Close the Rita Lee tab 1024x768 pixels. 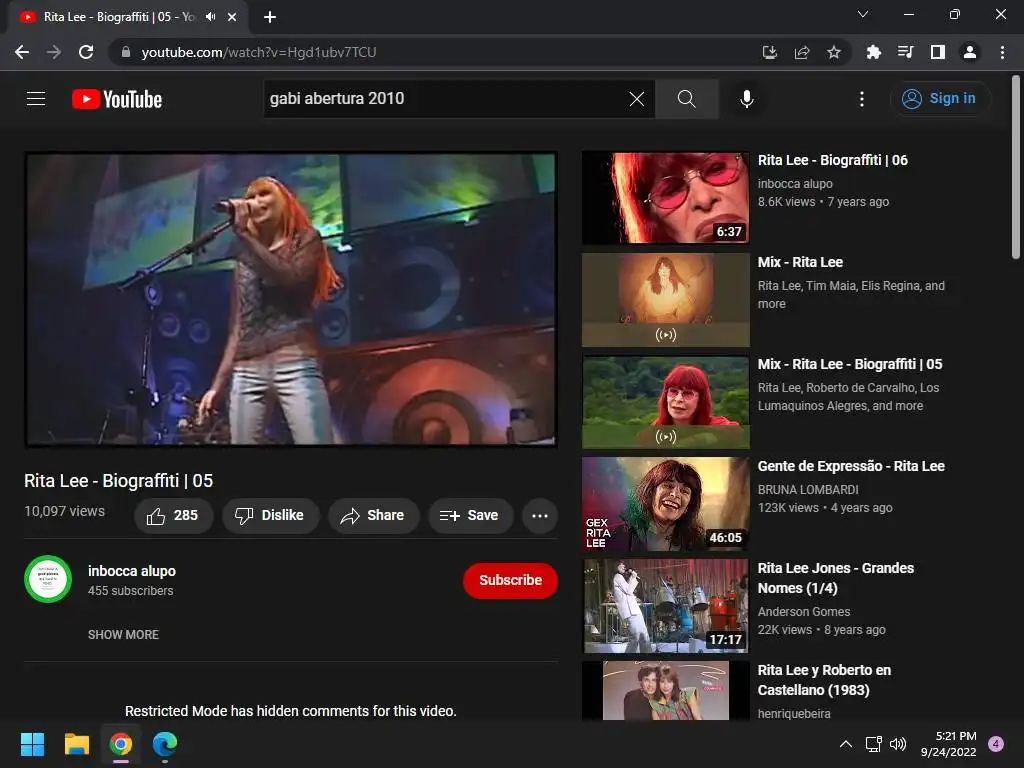[x=232, y=17]
